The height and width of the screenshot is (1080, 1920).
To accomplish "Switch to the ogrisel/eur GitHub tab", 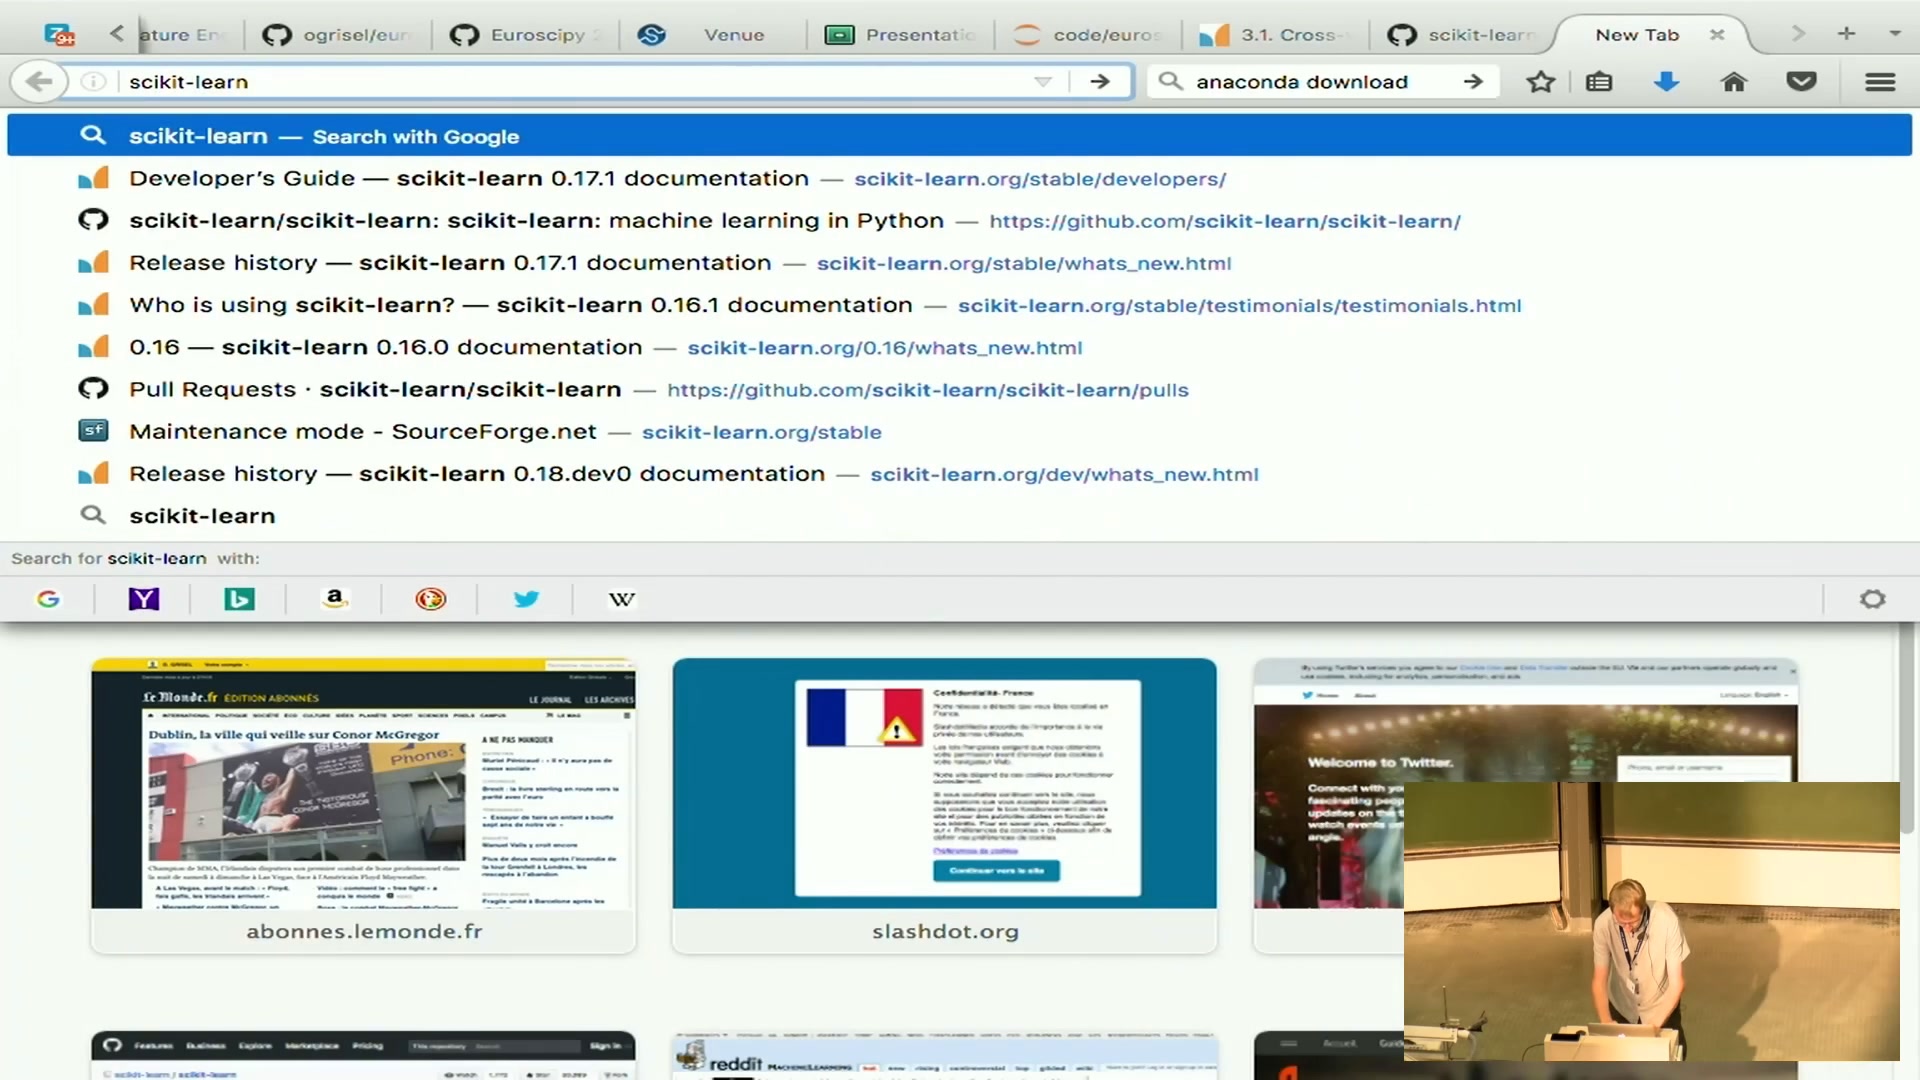I will point(338,35).
